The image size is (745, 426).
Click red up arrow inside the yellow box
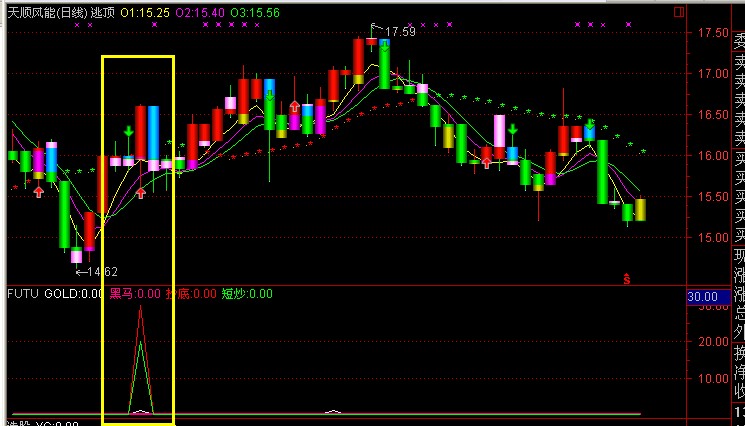click(x=141, y=192)
